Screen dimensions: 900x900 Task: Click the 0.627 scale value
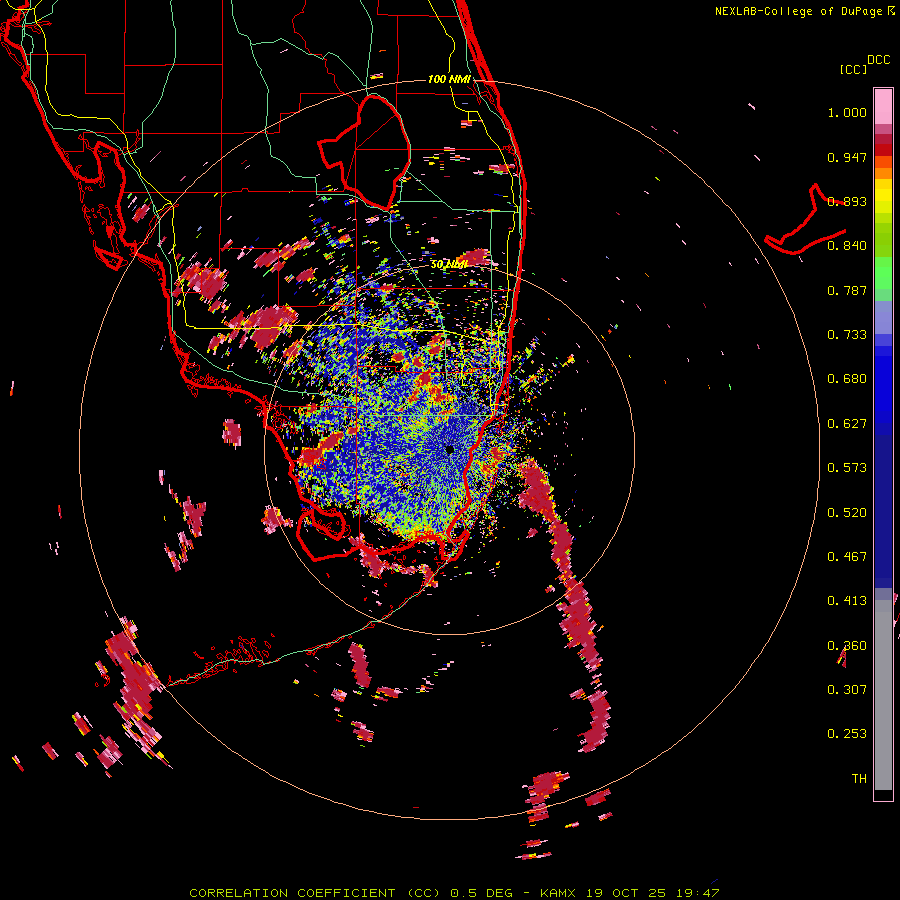click(847, 424)
